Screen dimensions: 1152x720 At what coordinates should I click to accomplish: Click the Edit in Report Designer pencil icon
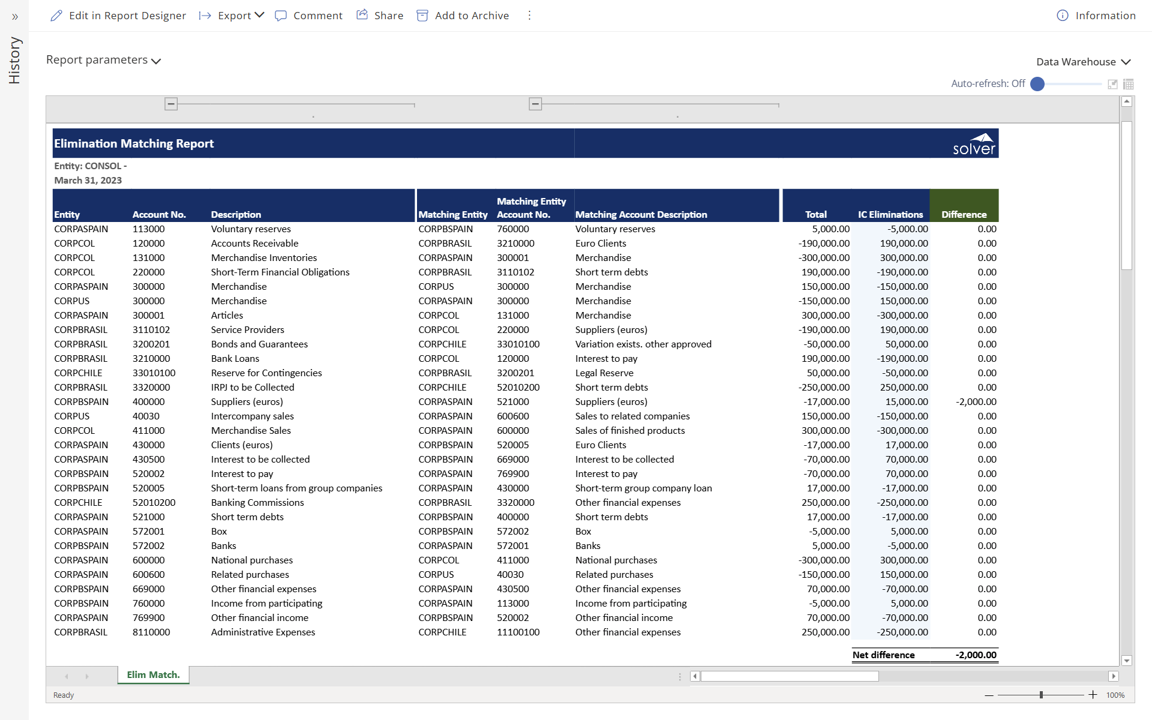(x=56, y=16)
